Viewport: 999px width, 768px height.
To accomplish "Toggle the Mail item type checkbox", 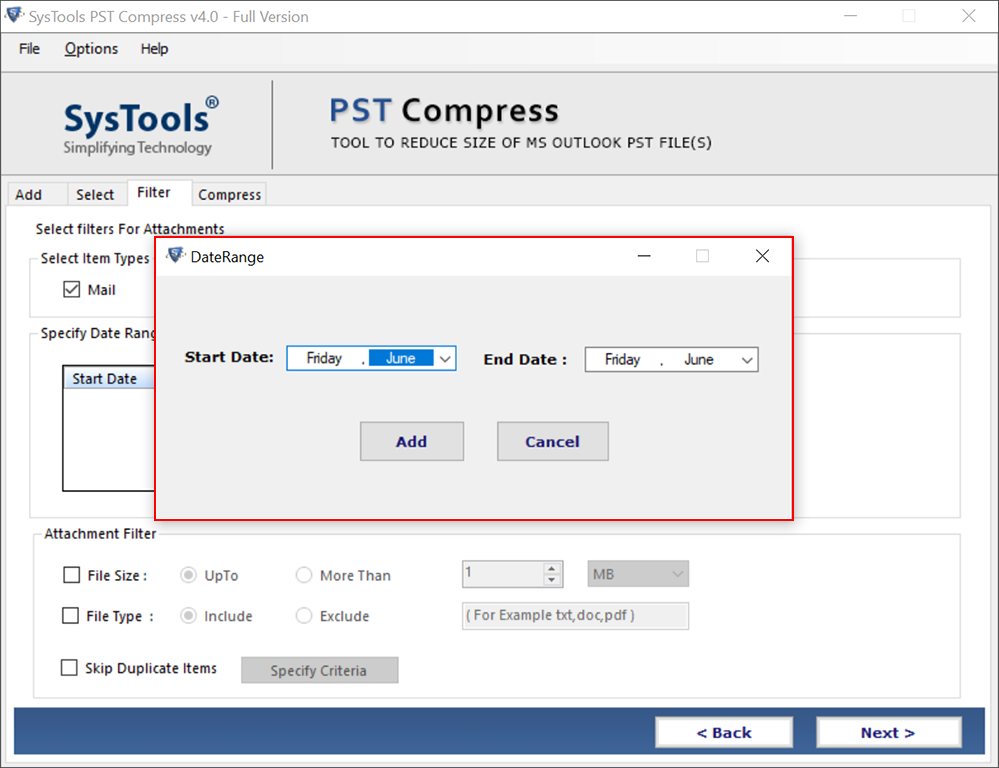I will coord(71,289).
